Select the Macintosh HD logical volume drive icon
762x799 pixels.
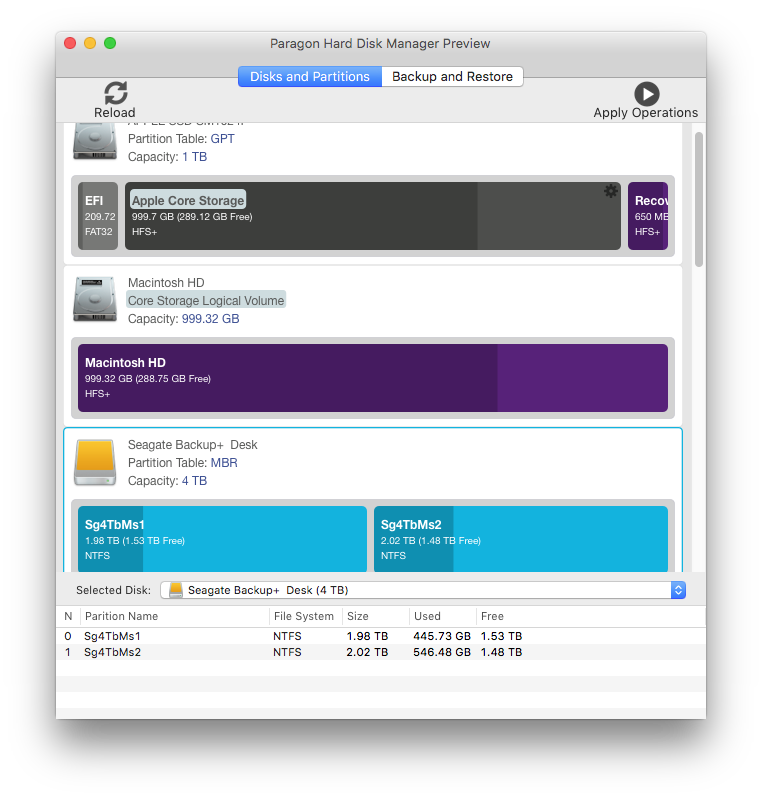pyautogui.click(x=95, y=300)
